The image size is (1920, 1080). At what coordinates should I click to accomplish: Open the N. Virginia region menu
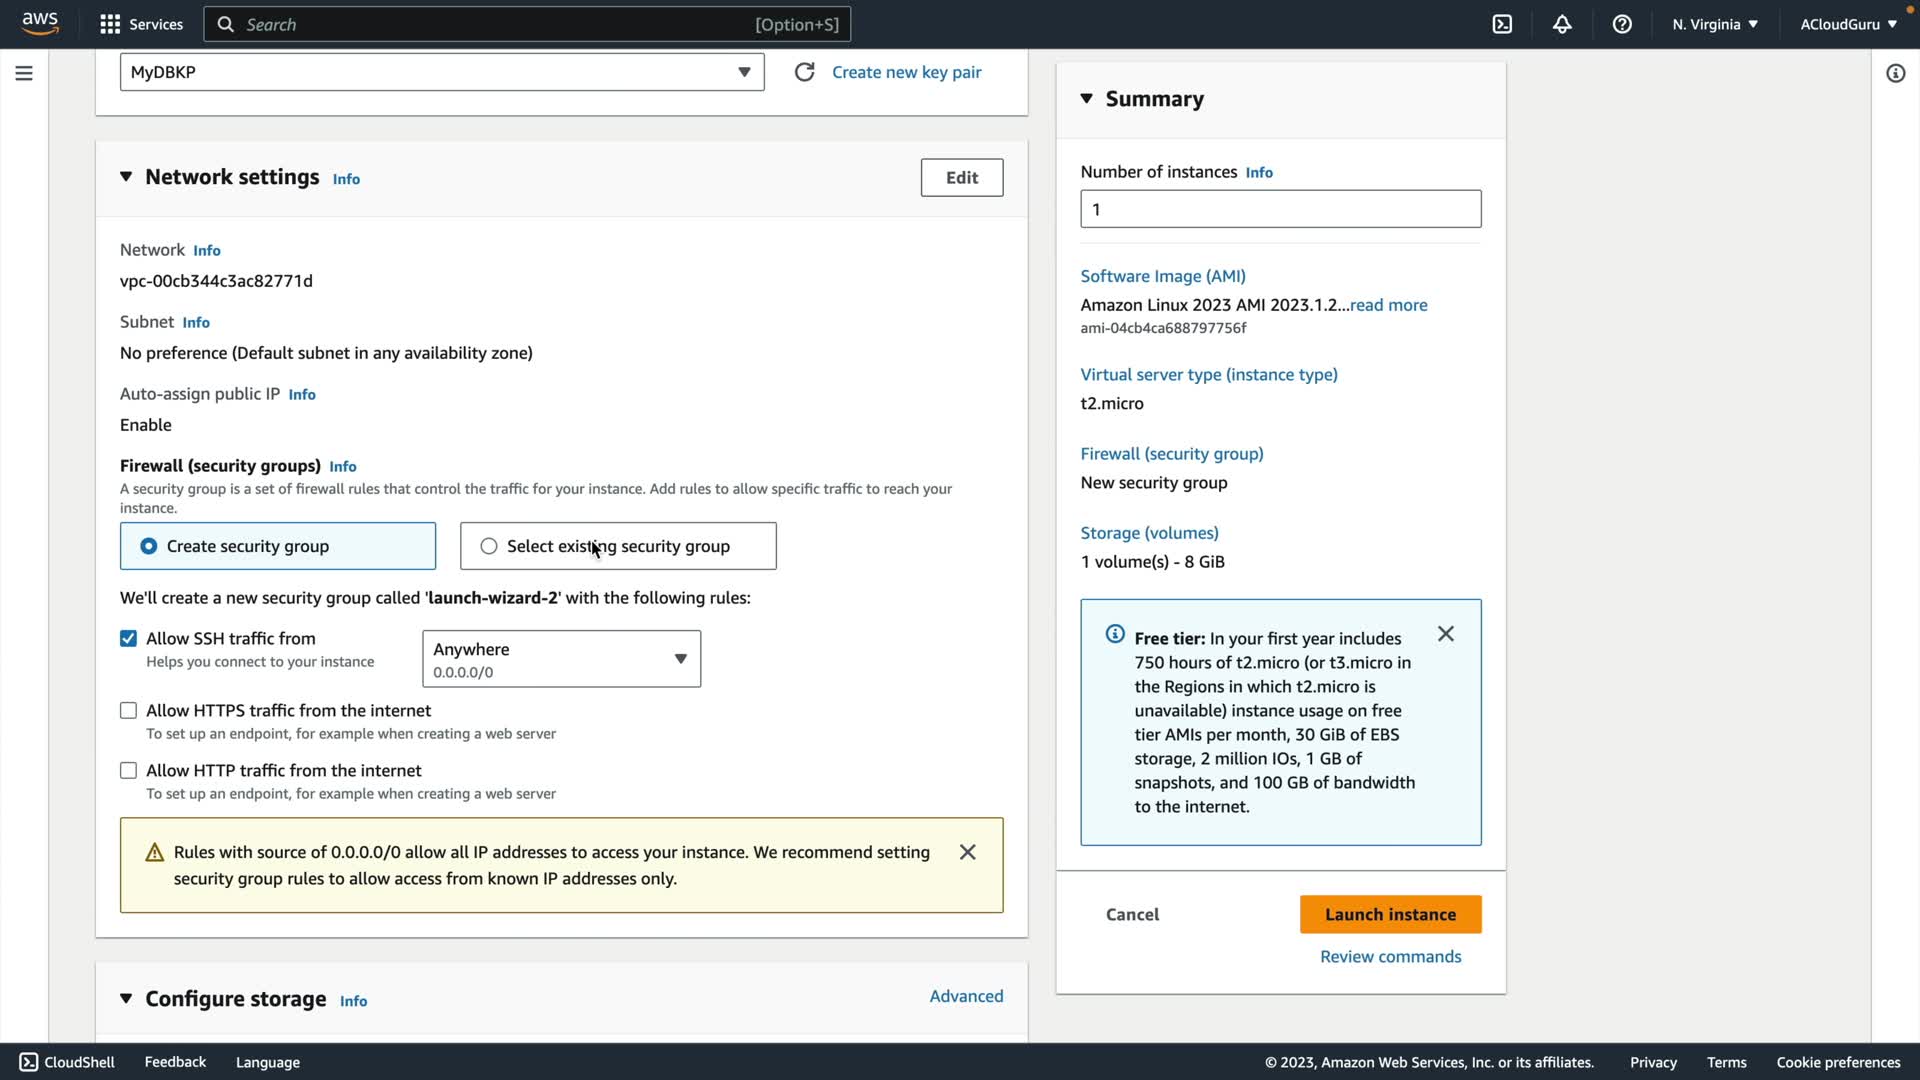(x=1714, y=24)
